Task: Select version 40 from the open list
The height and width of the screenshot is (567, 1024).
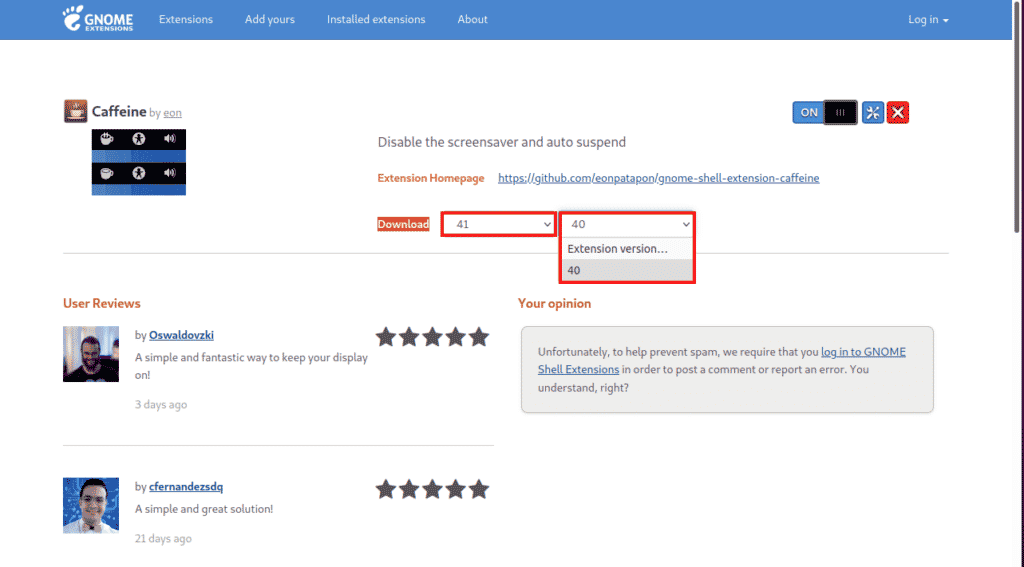Action: pos(626,270)
